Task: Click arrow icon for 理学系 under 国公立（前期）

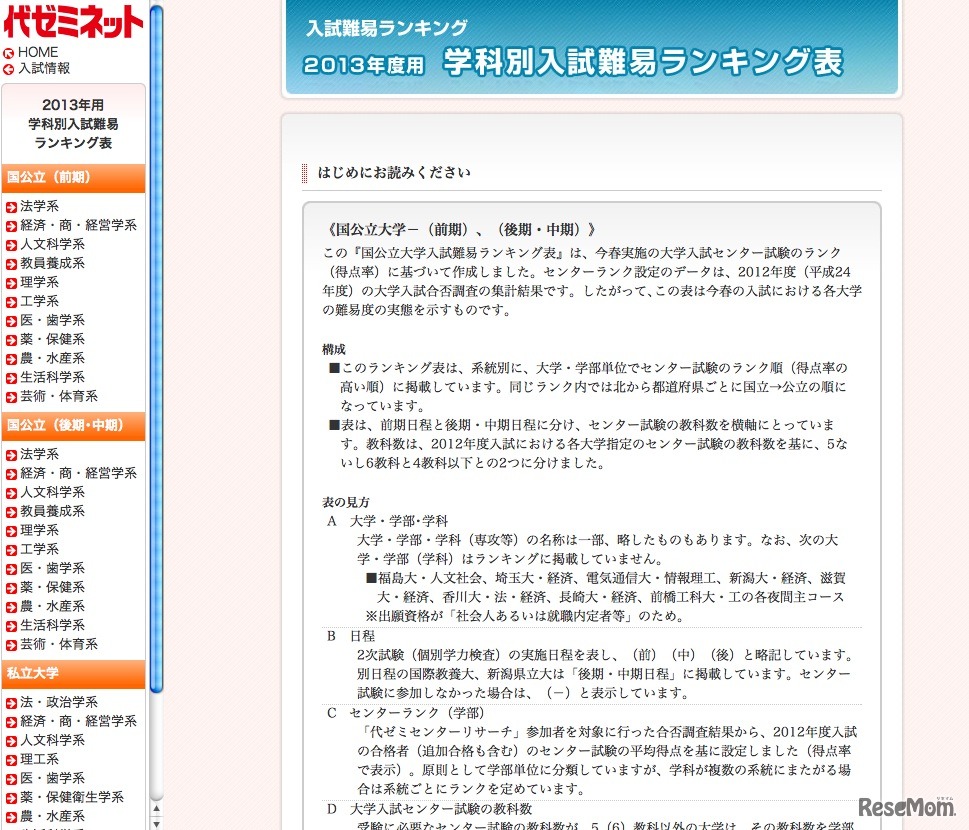Action: pos(11,284)
